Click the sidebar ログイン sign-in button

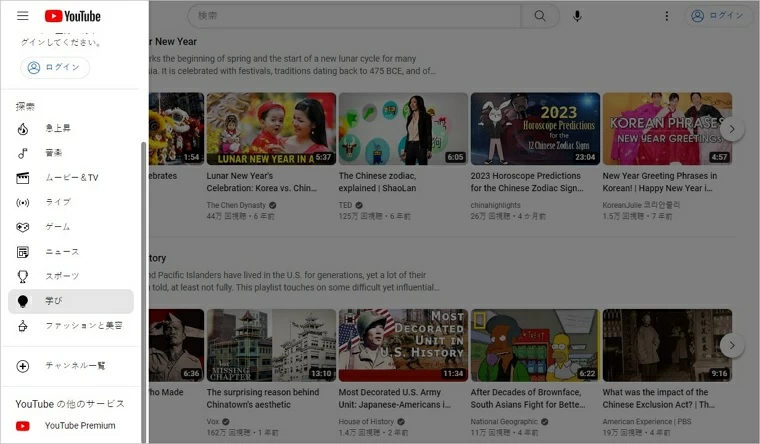click(55, 67)
